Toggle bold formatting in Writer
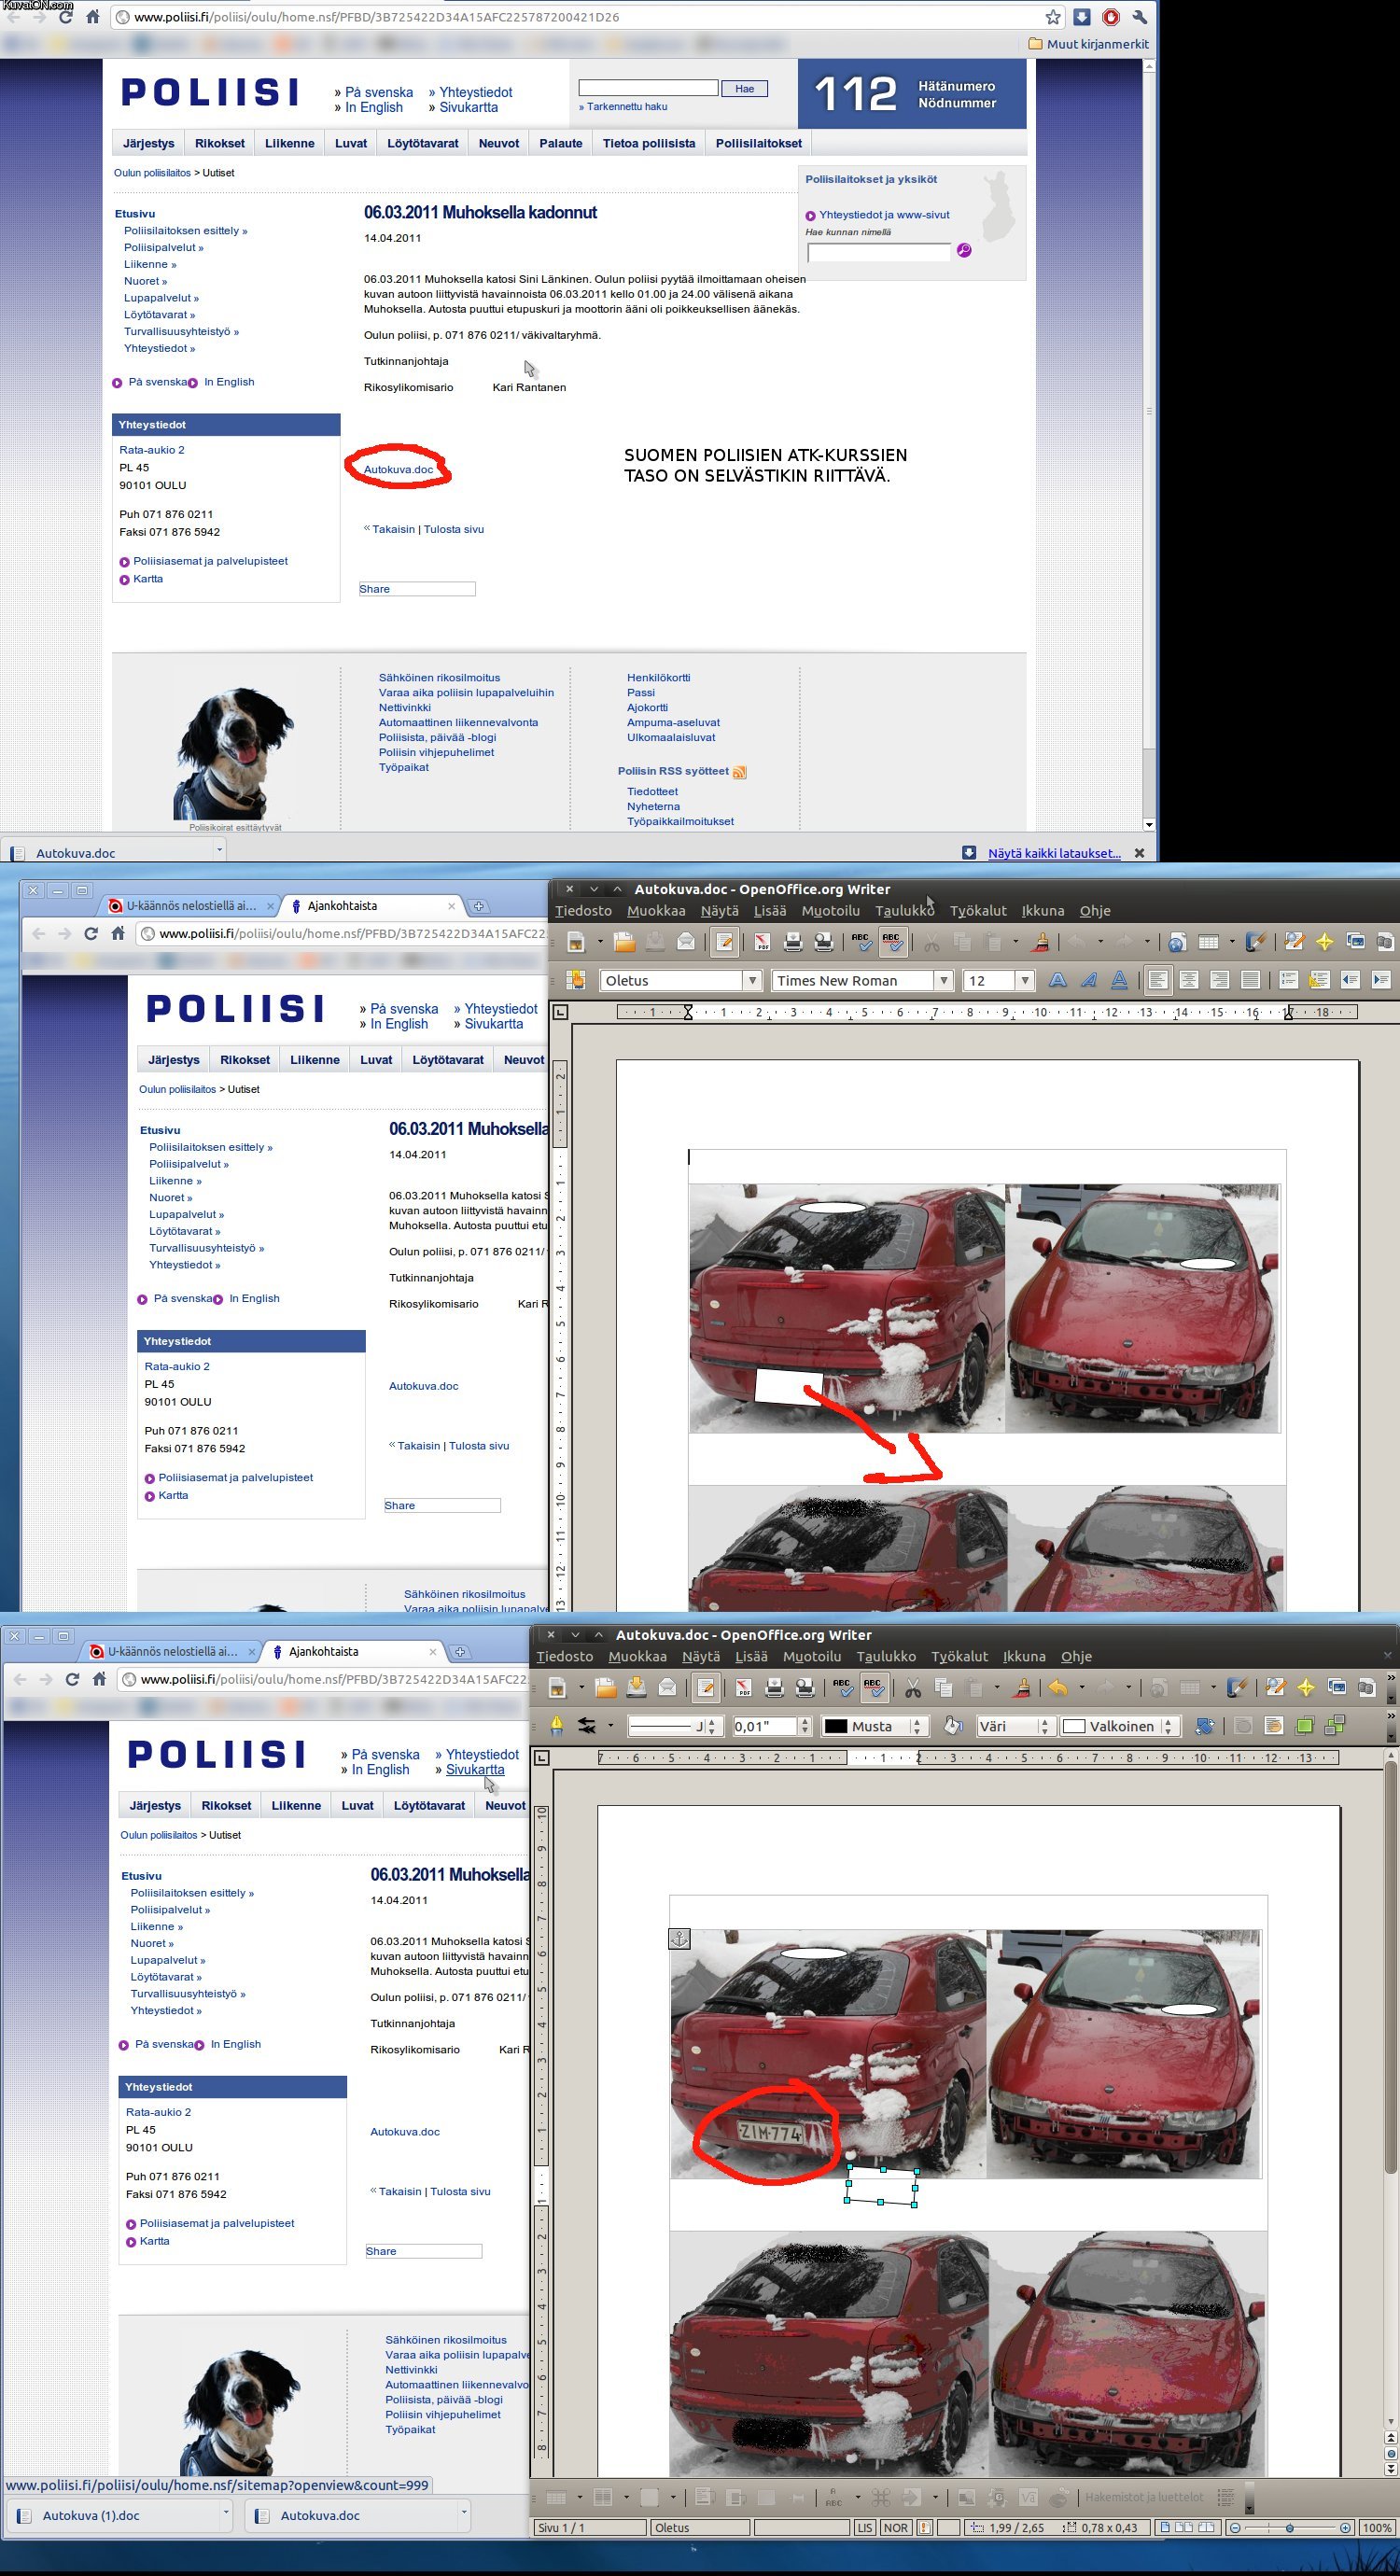Image resolution: width=1400 pixels, height=2576 pixels. 1057,980
